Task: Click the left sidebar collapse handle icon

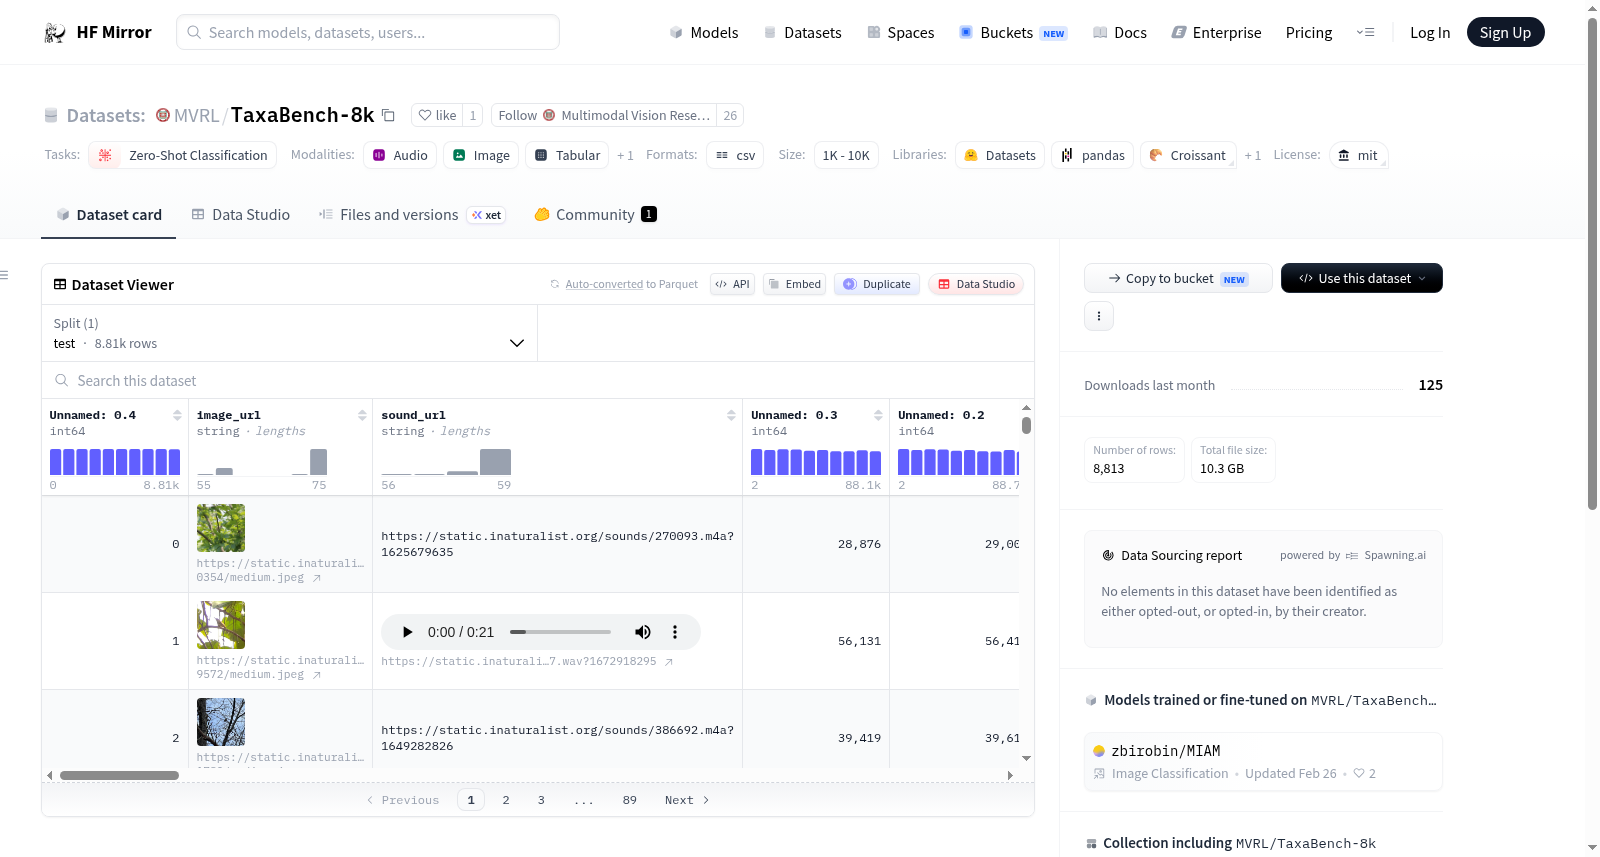Action: coord(4,275)
